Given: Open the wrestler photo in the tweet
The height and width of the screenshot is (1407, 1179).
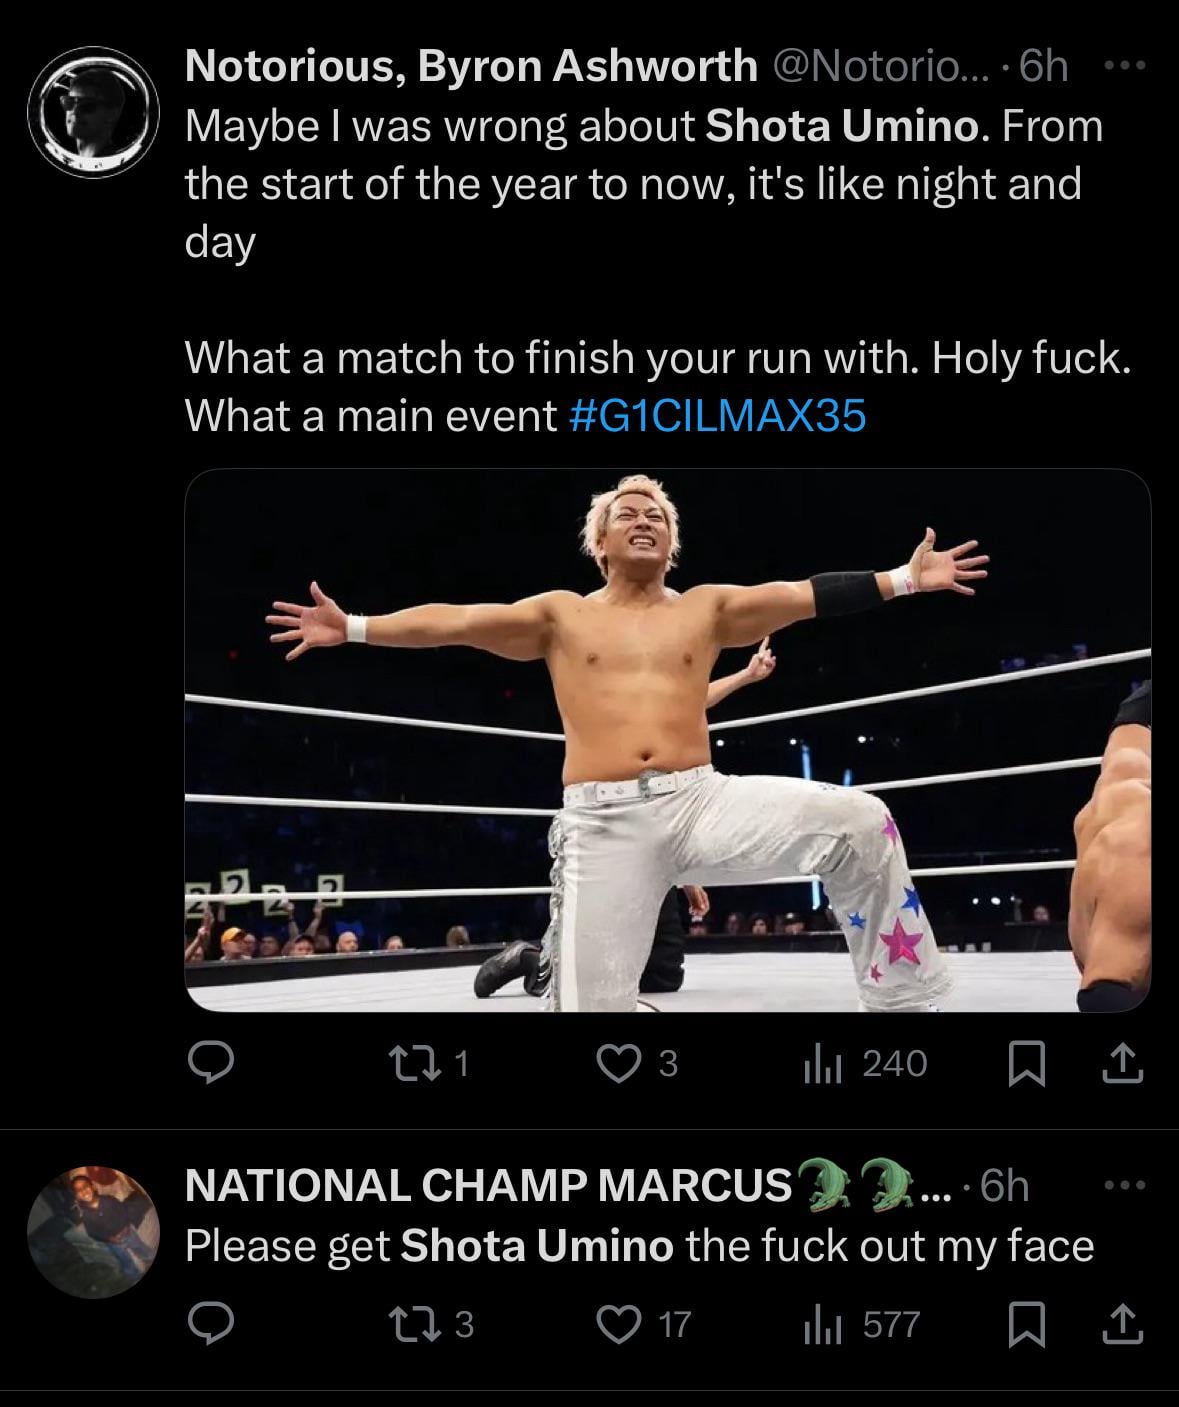Looking at the screenshot, I should 667,740.
